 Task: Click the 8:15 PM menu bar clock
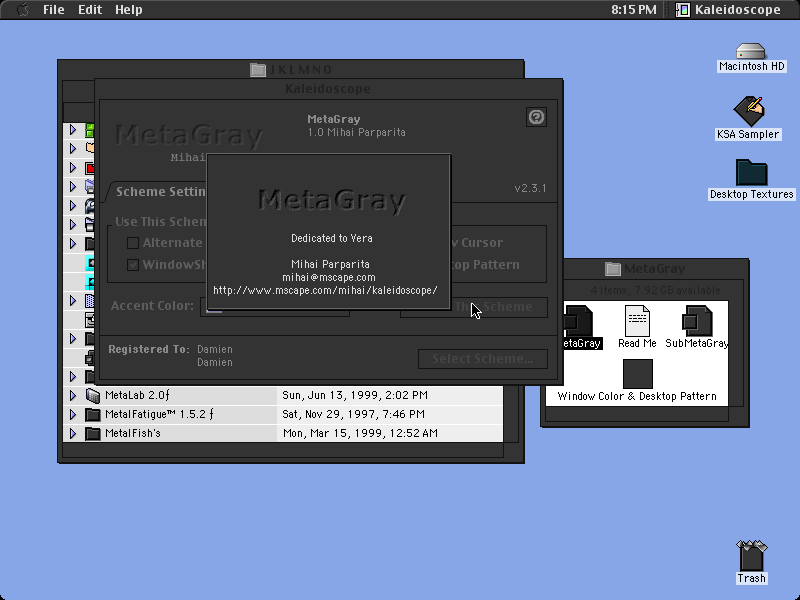[634, 9]
